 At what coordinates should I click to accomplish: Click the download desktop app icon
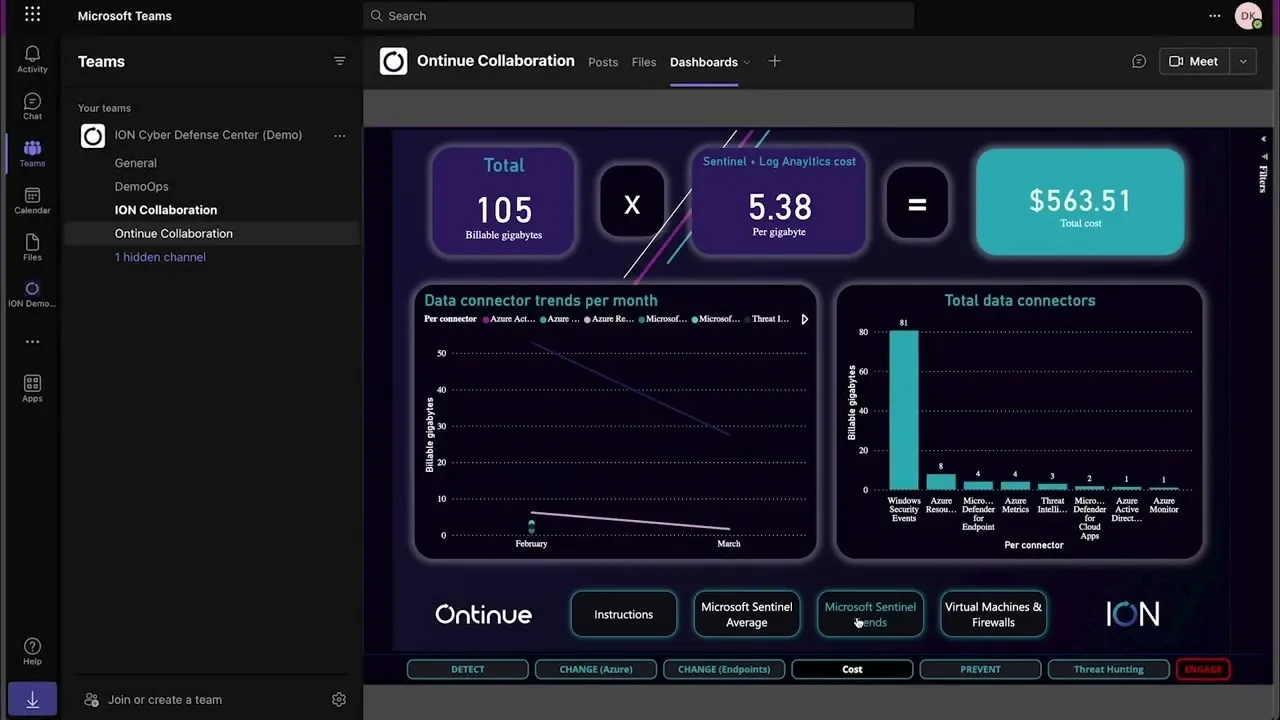(x=32, y=700)
